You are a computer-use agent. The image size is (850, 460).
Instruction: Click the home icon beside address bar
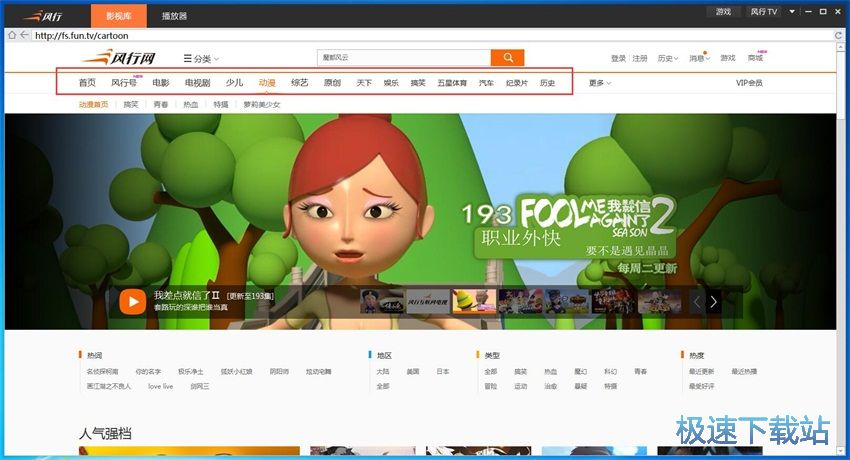click(12, 35)
